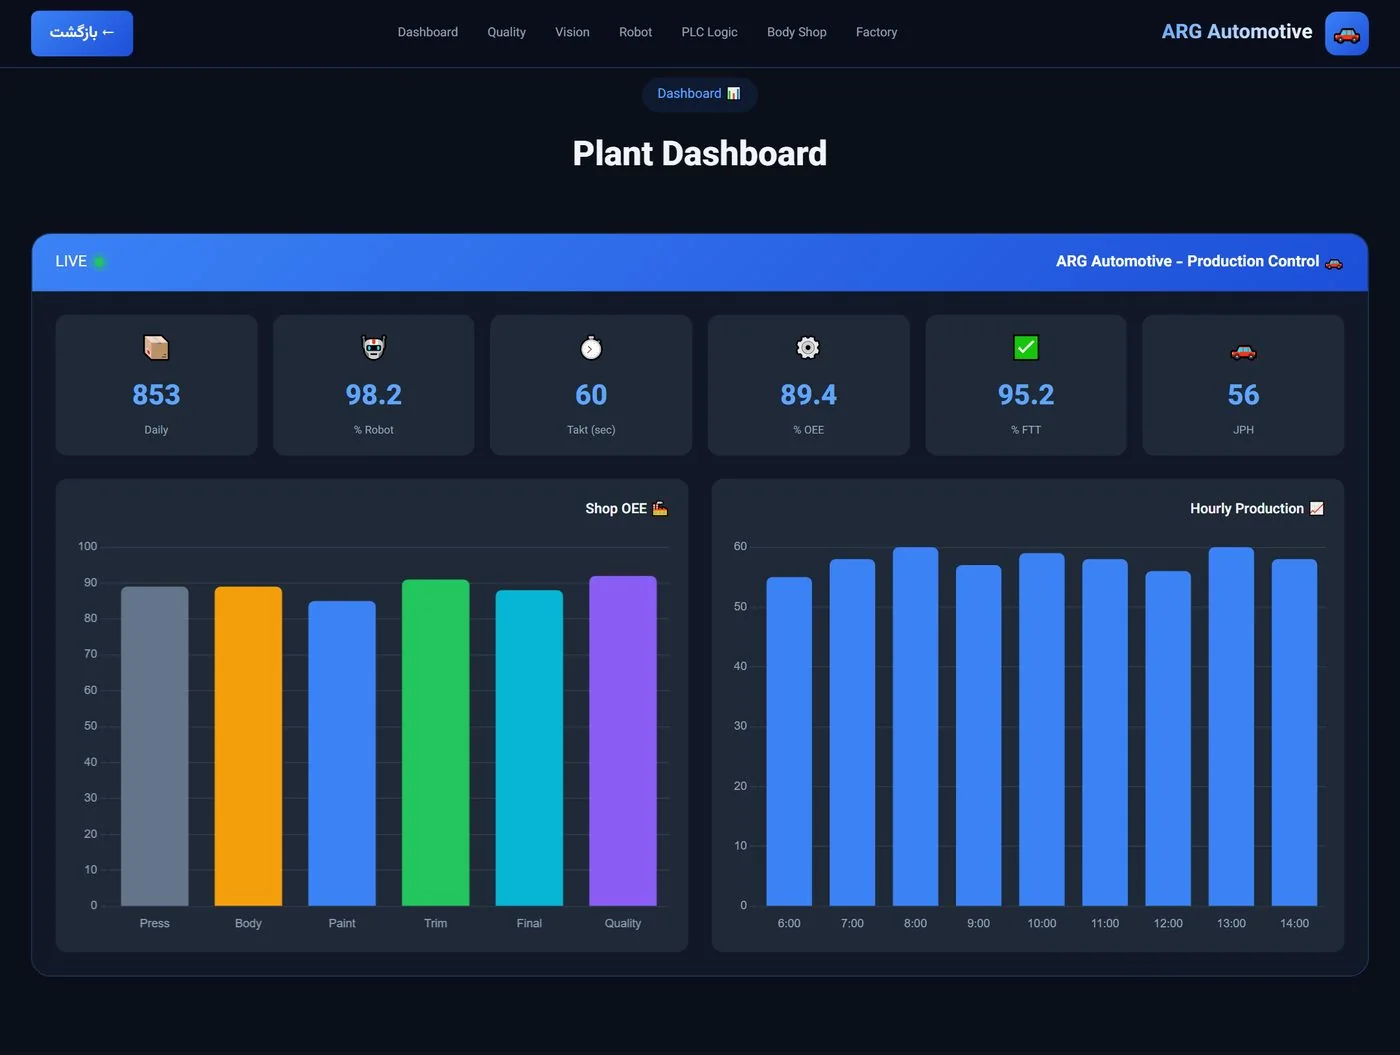Click the ARG Automotive brand link

click(1236, 32)
